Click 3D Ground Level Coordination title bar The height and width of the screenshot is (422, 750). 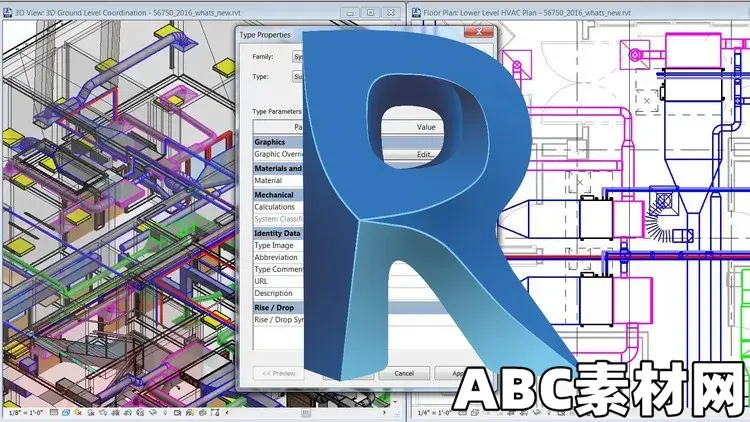[128, 12]
